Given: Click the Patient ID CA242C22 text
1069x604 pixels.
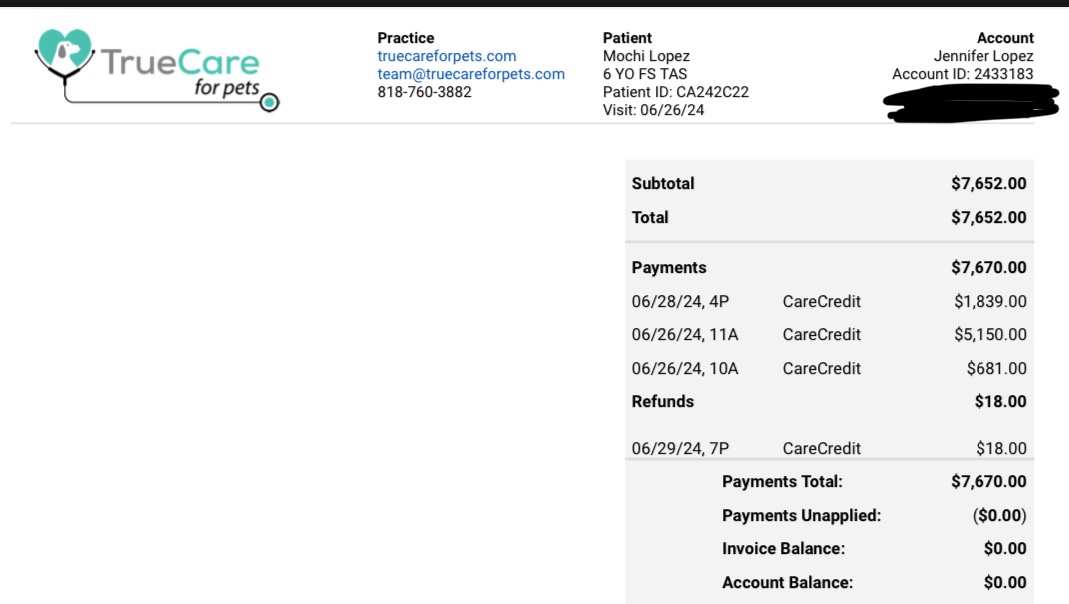Looking at the screenshot, I should (x=675, y=92).
